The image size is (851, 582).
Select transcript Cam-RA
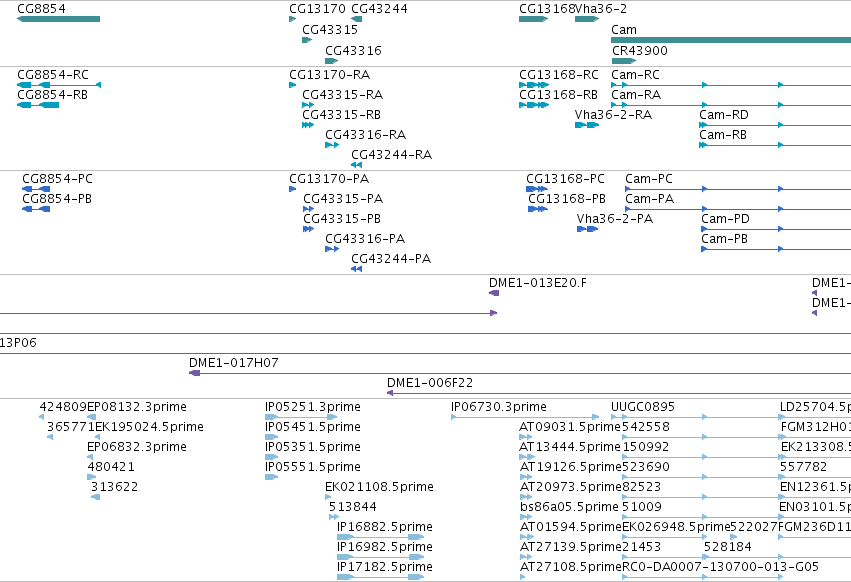636,94
